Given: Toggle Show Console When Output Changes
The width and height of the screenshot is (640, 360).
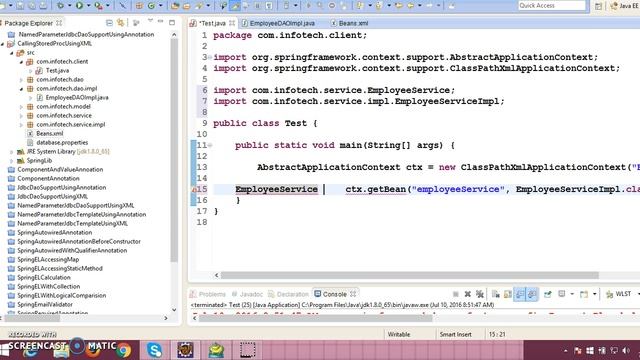Looking at the screenshot, I should point(531,294).
